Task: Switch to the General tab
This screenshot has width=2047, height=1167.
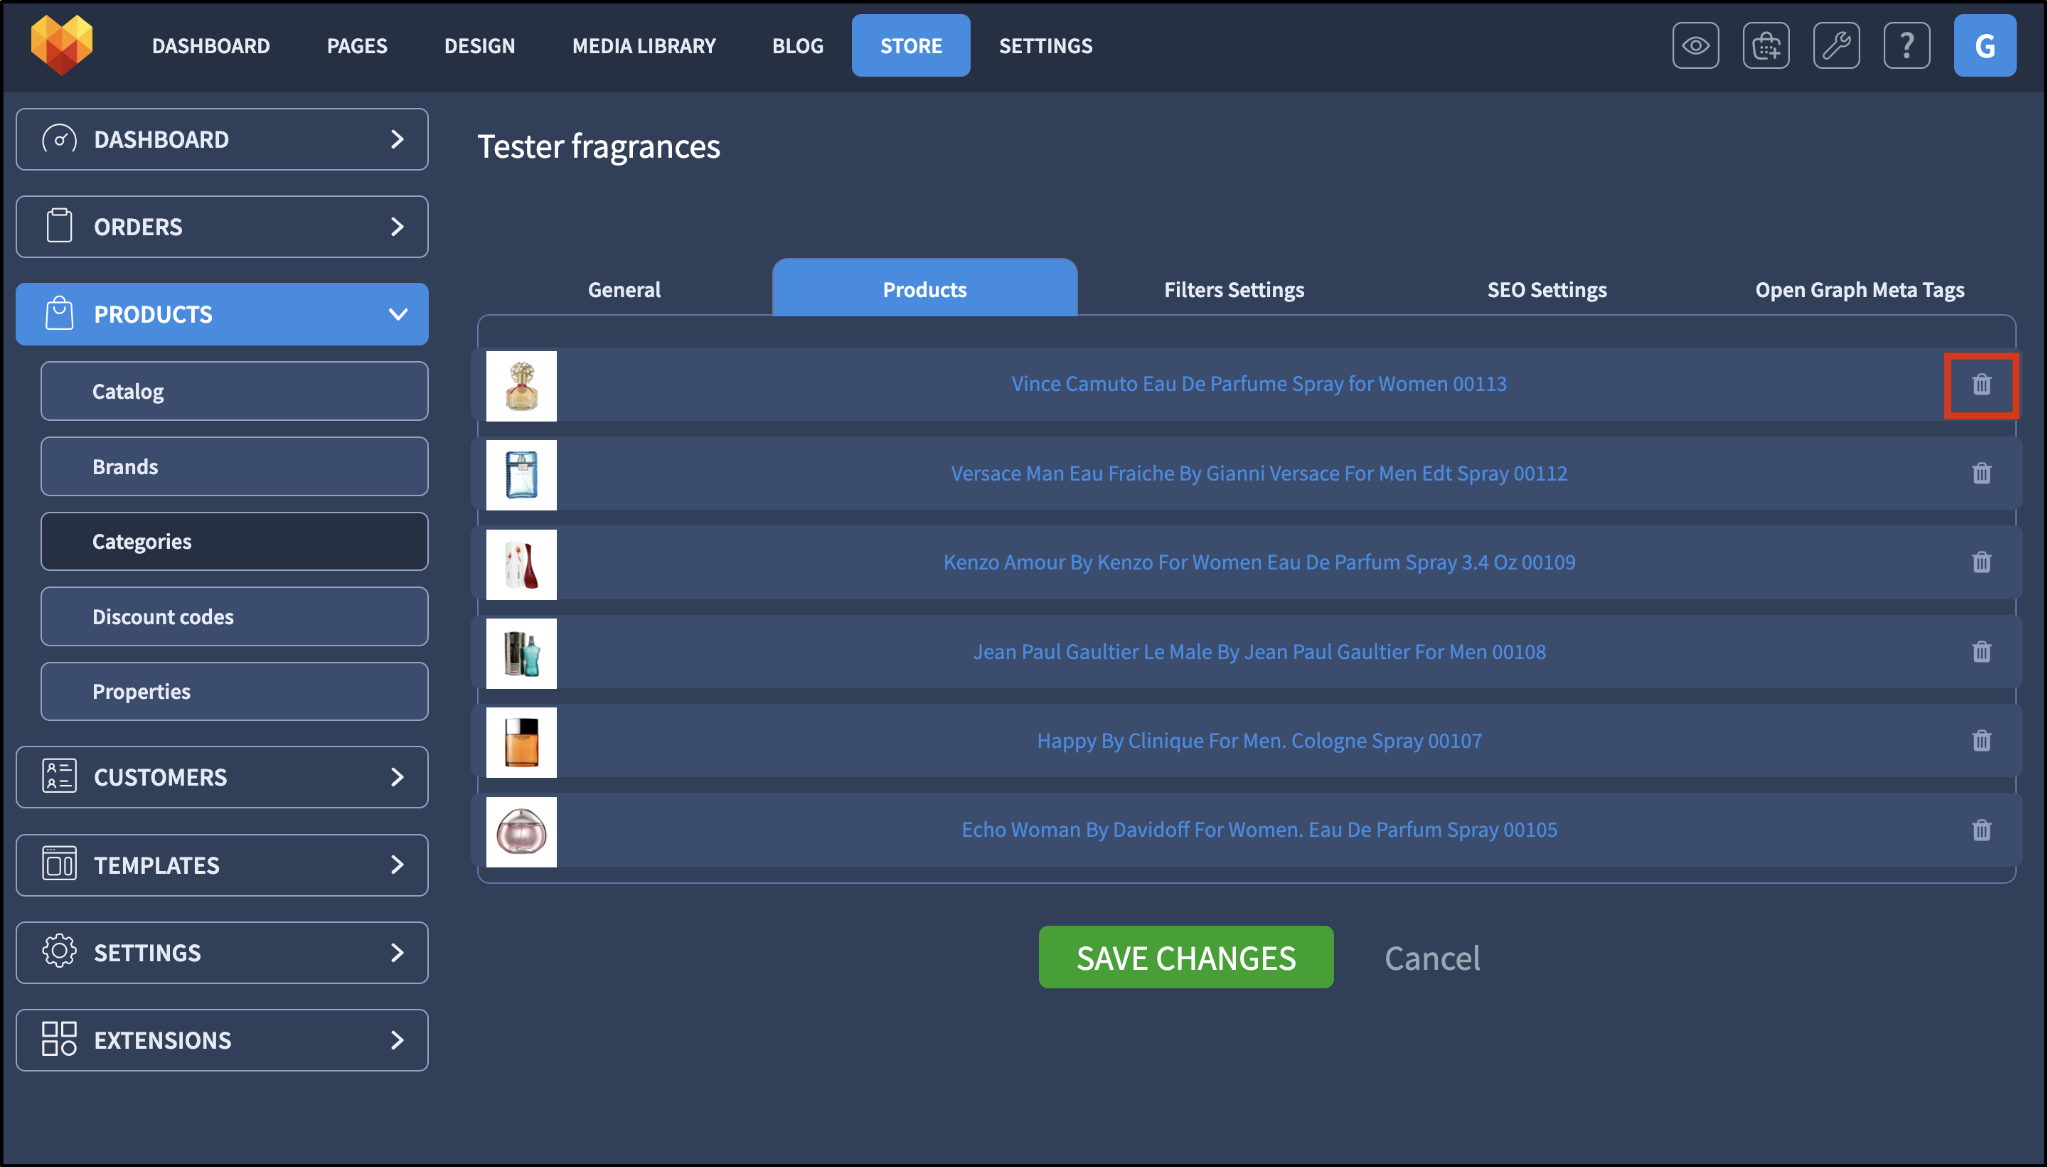Action: [x=624, y=290]
